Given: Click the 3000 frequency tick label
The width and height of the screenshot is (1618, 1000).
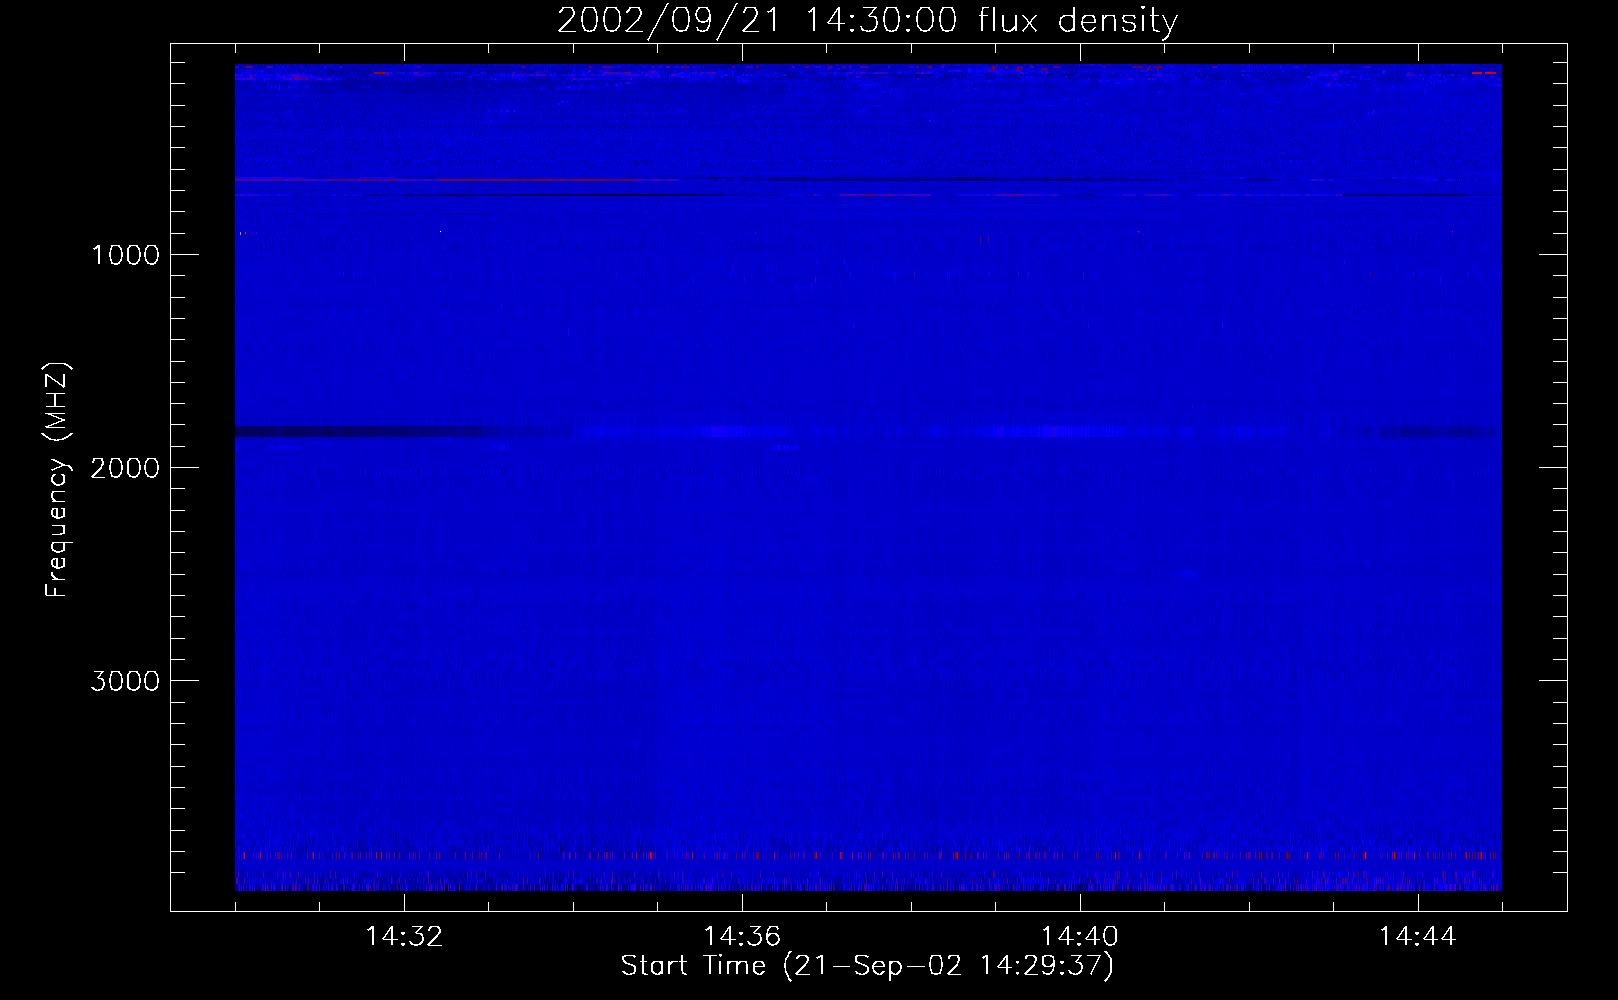Looking at the screenshot, I should [x=125, y=681].
